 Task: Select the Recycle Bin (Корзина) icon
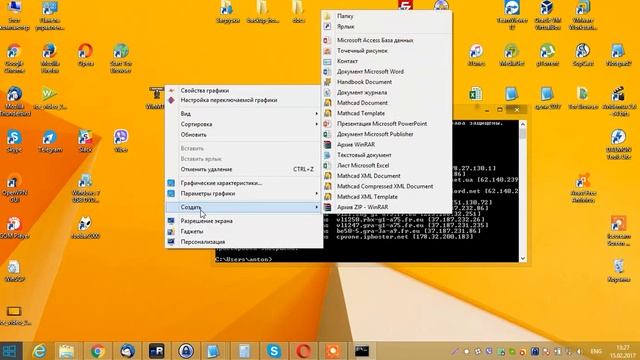(619, 271)
